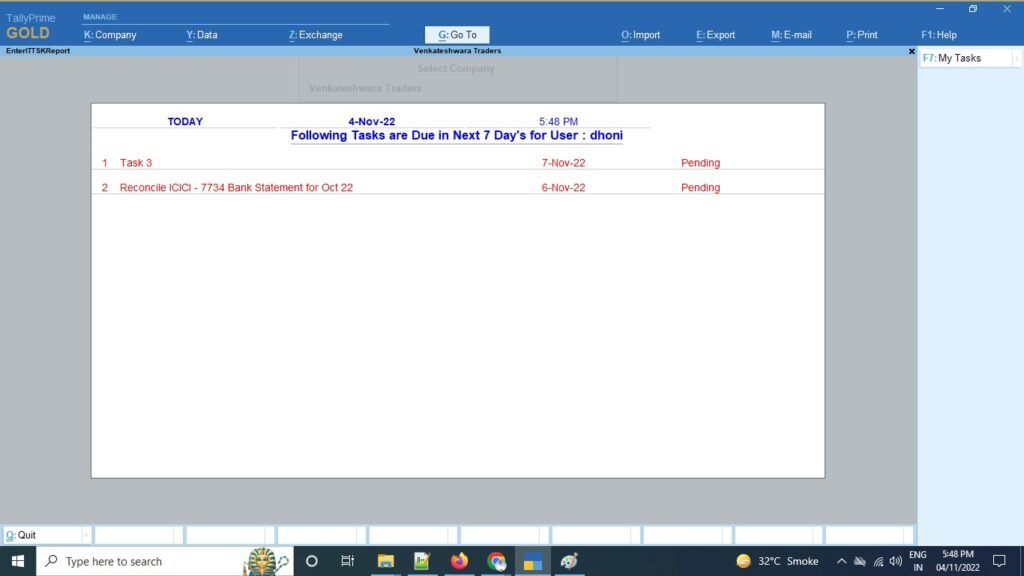This screenshot has height=576, width=1024.
Task: Click the Cortana circle icon
Action: (x=311, y=561)
